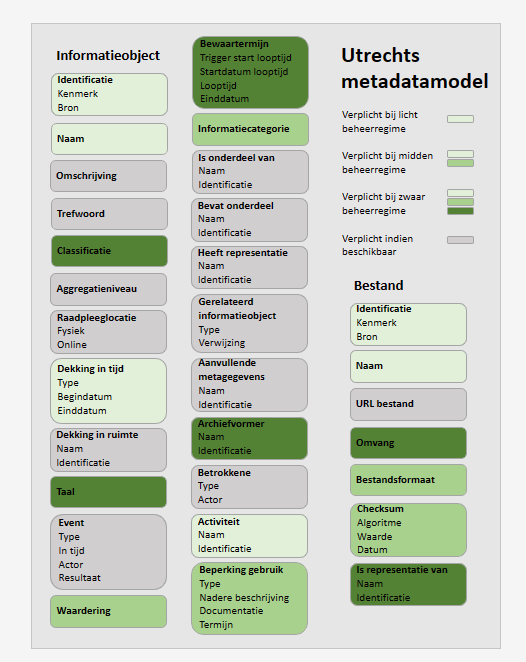Select the Archiefvormer block
Viewport: 526px width, 662px height.
click(249, 438)
